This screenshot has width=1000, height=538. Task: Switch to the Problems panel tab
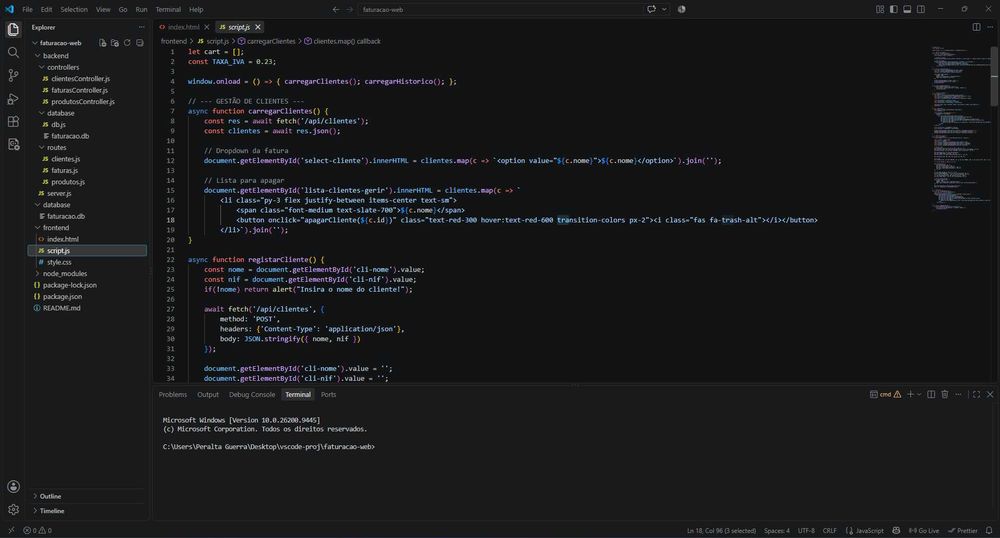click(173, 395)
